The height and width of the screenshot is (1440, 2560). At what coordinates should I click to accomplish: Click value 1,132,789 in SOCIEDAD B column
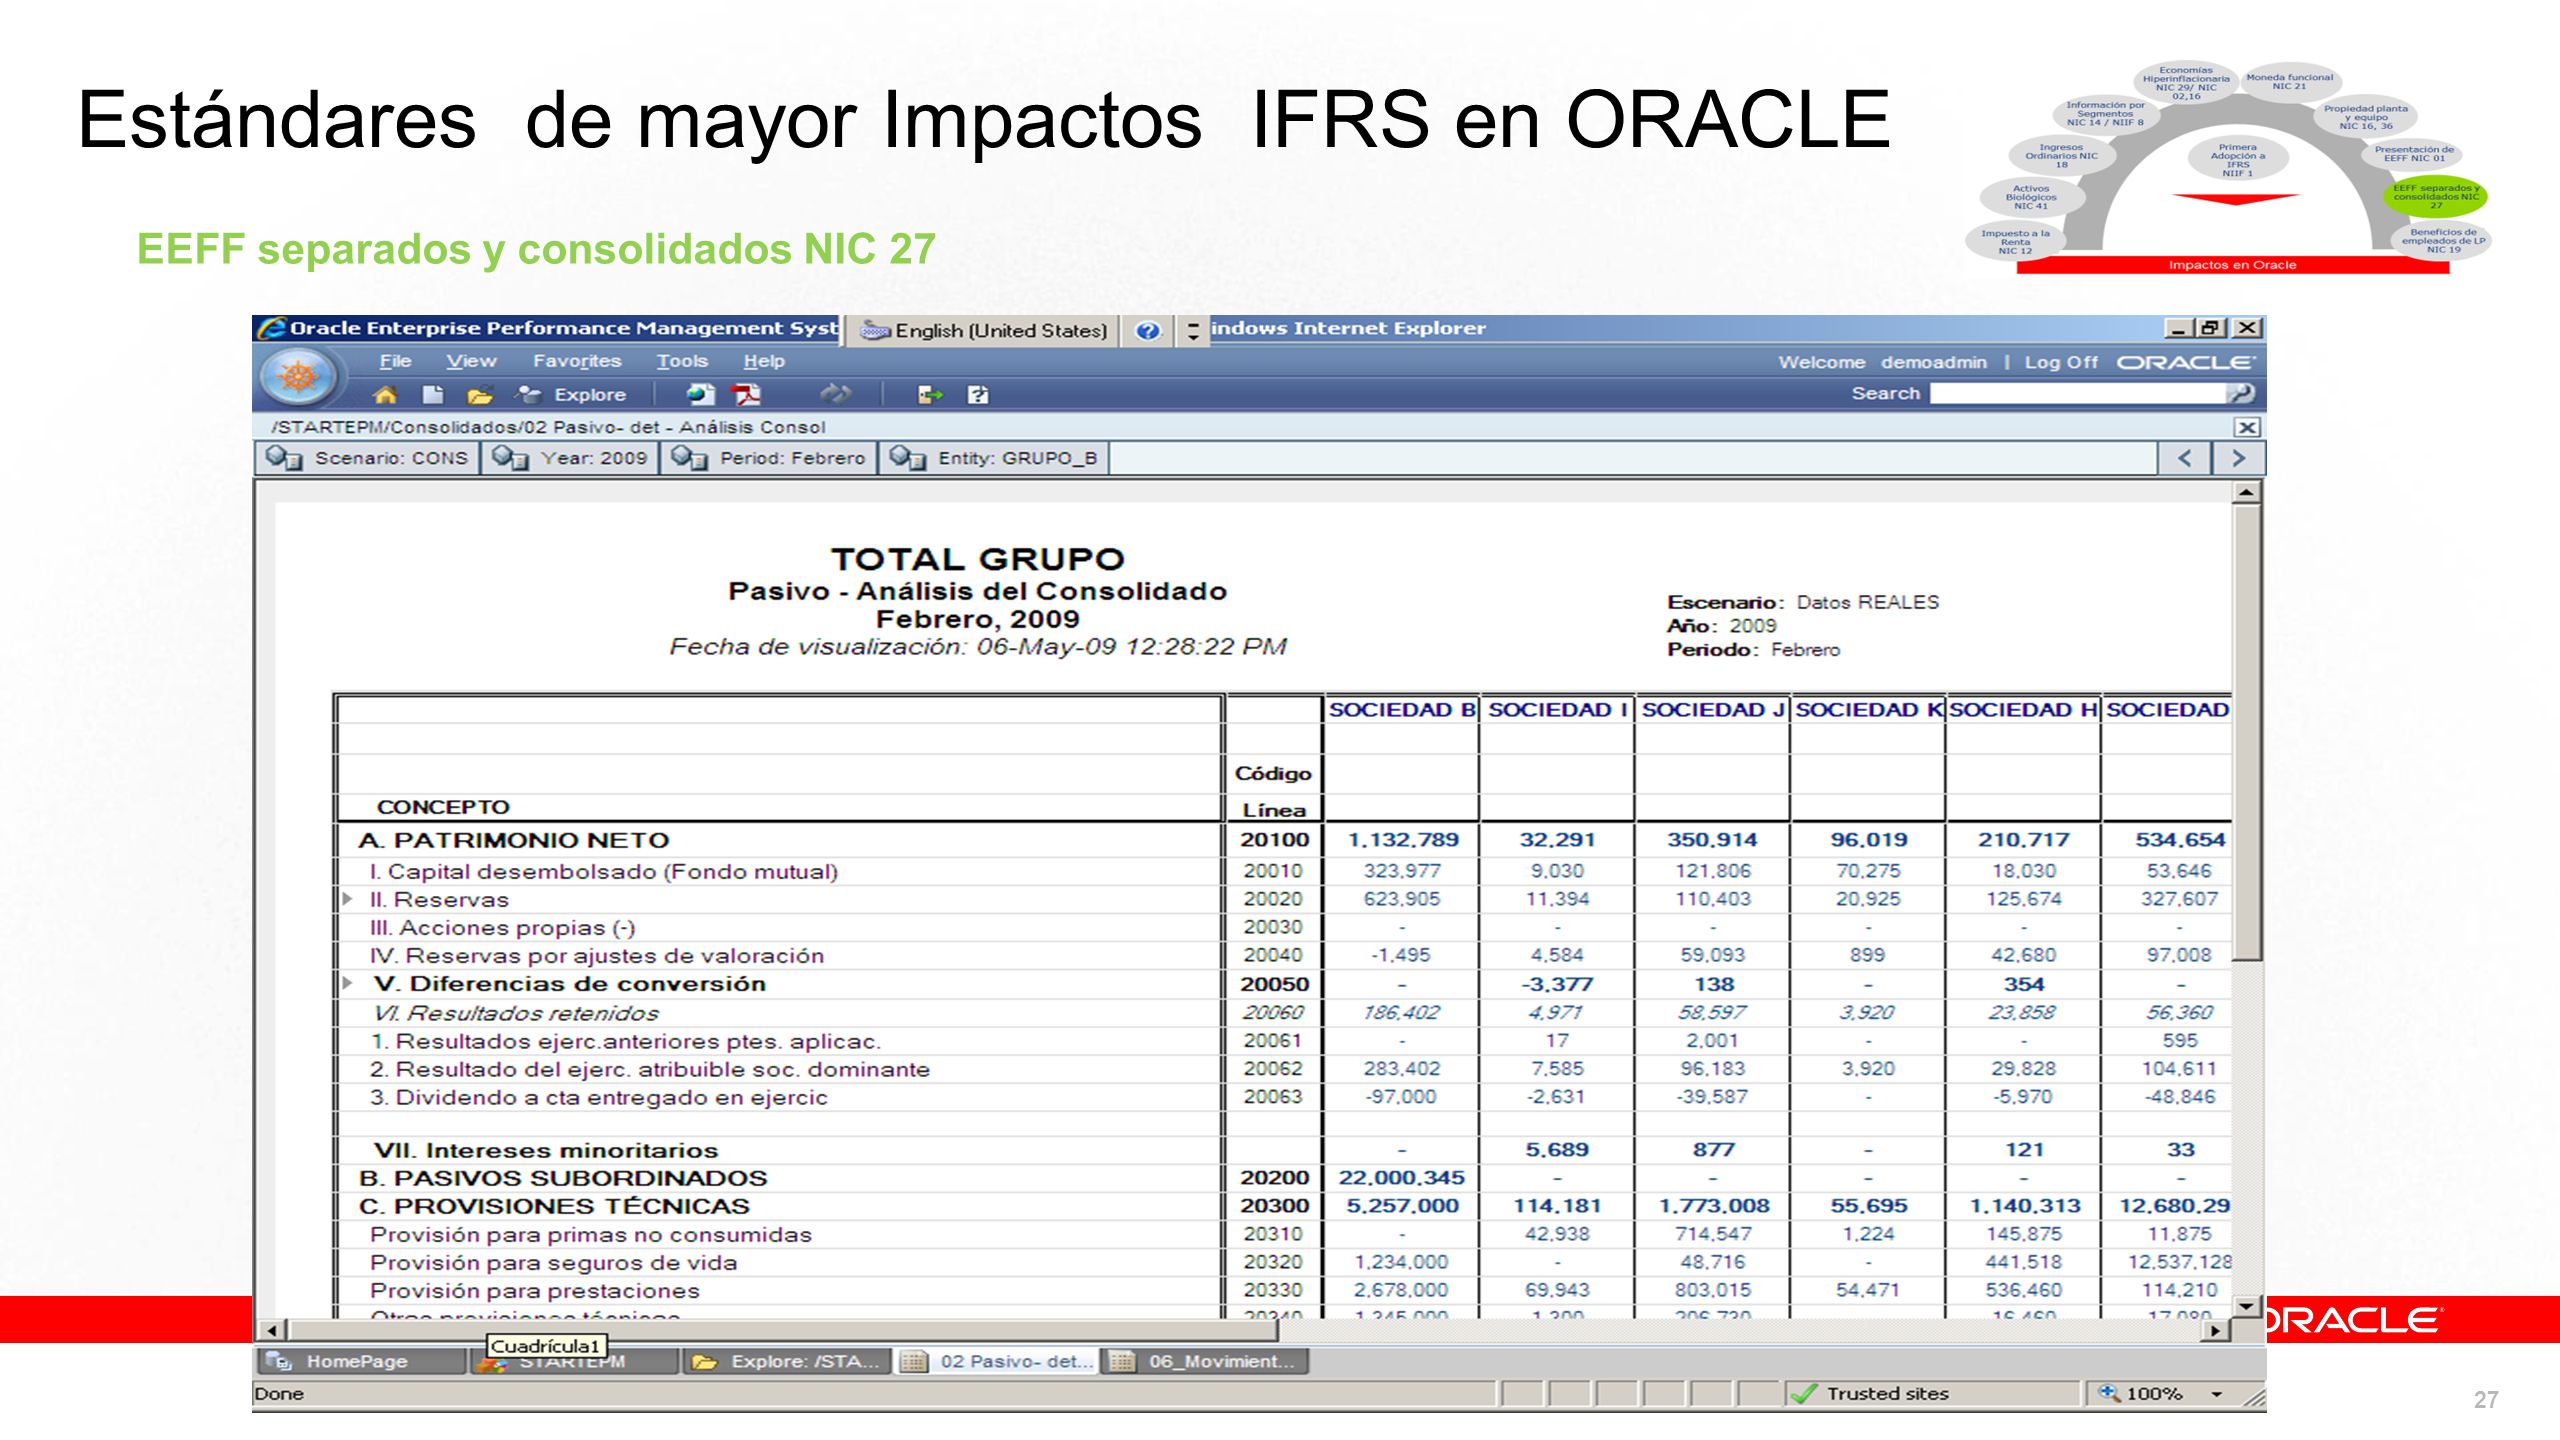tap(1403, 840)
